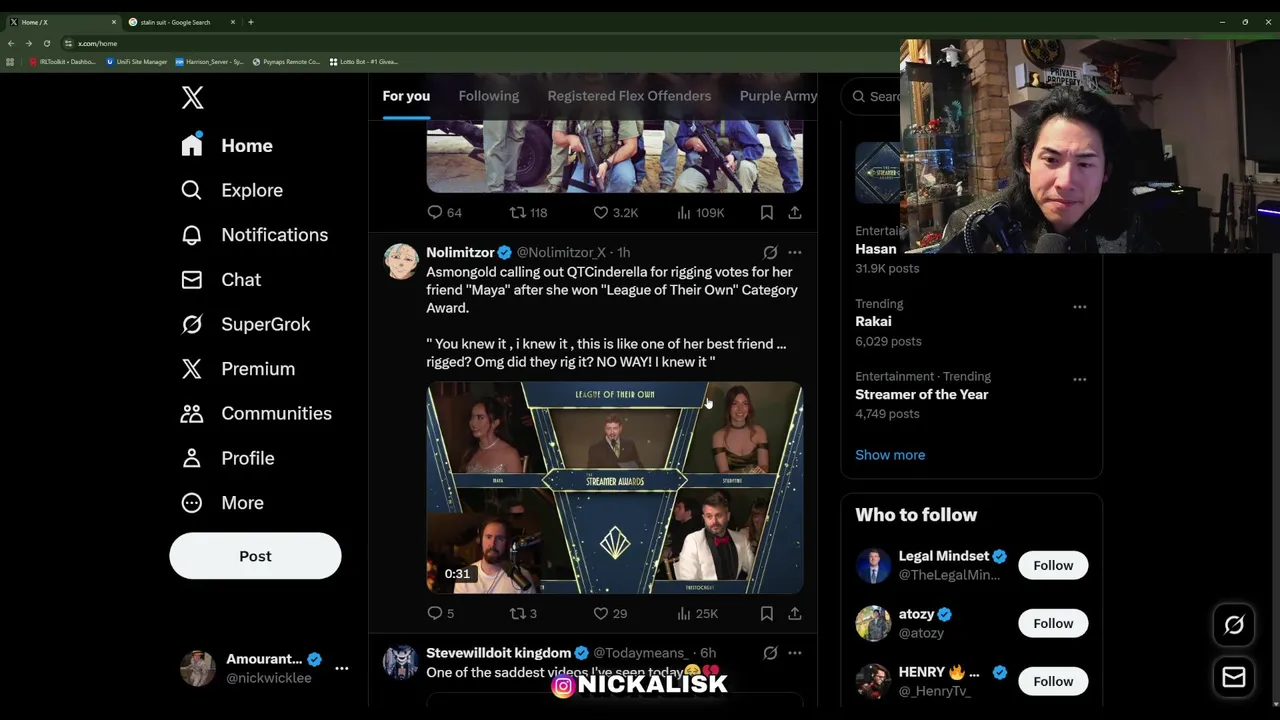Screen dimensions: 1280x720
Task: Bookmark the Nolimitzor post
Action: 766,614
